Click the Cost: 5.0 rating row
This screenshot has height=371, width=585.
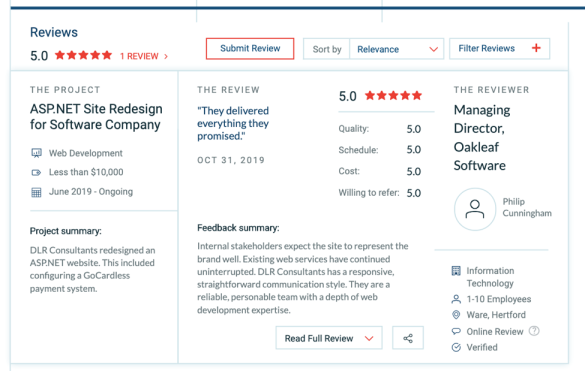(380, 171)
